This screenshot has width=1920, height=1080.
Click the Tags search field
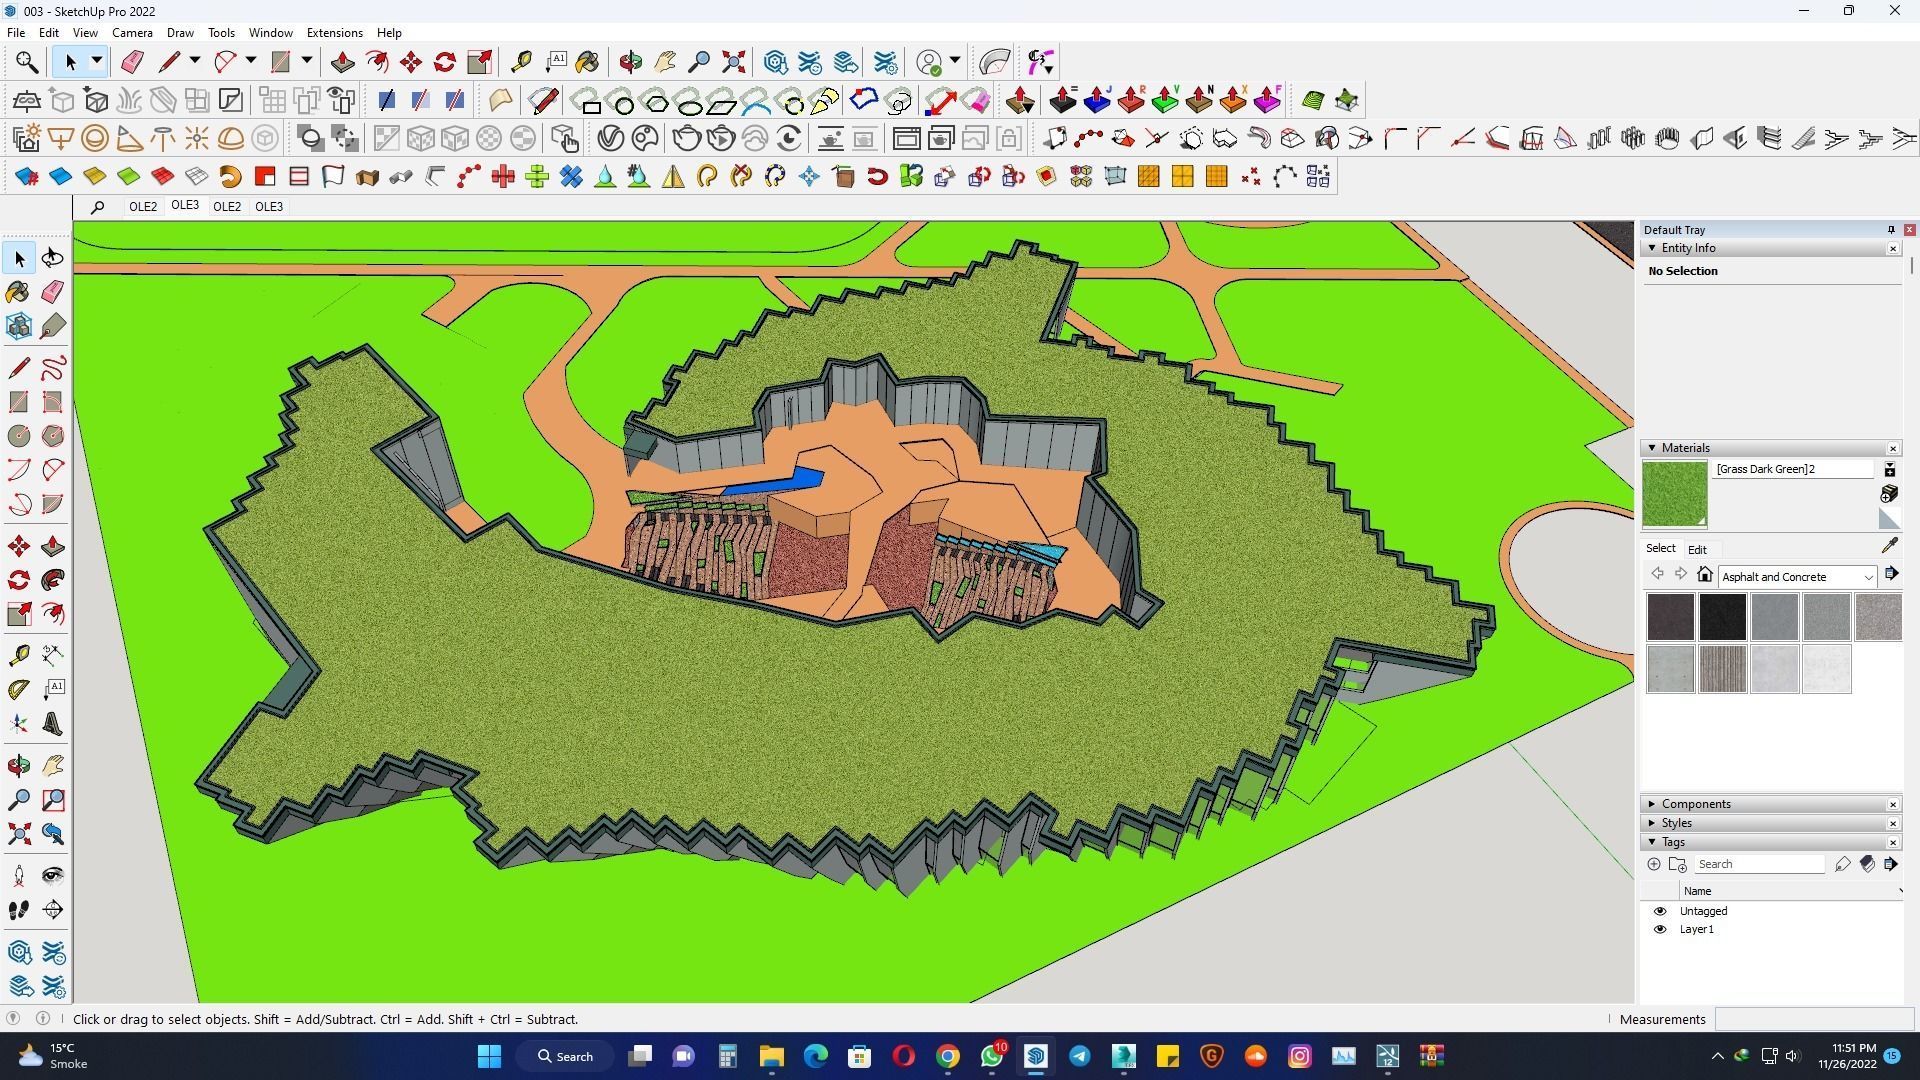coord(1758,864)
